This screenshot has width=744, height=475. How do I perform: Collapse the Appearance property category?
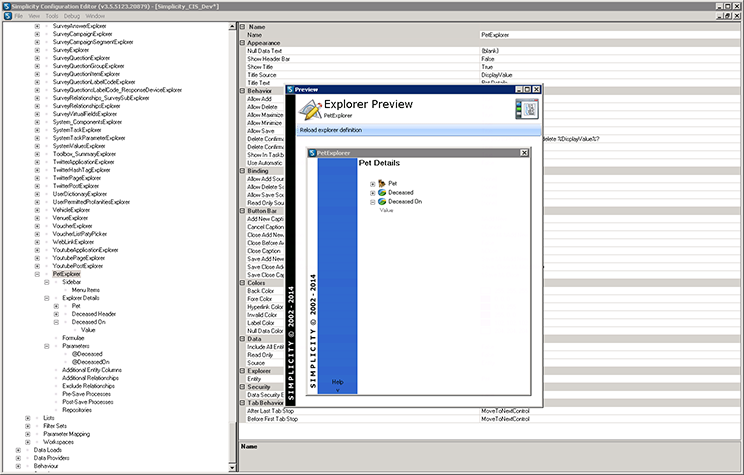242,43
